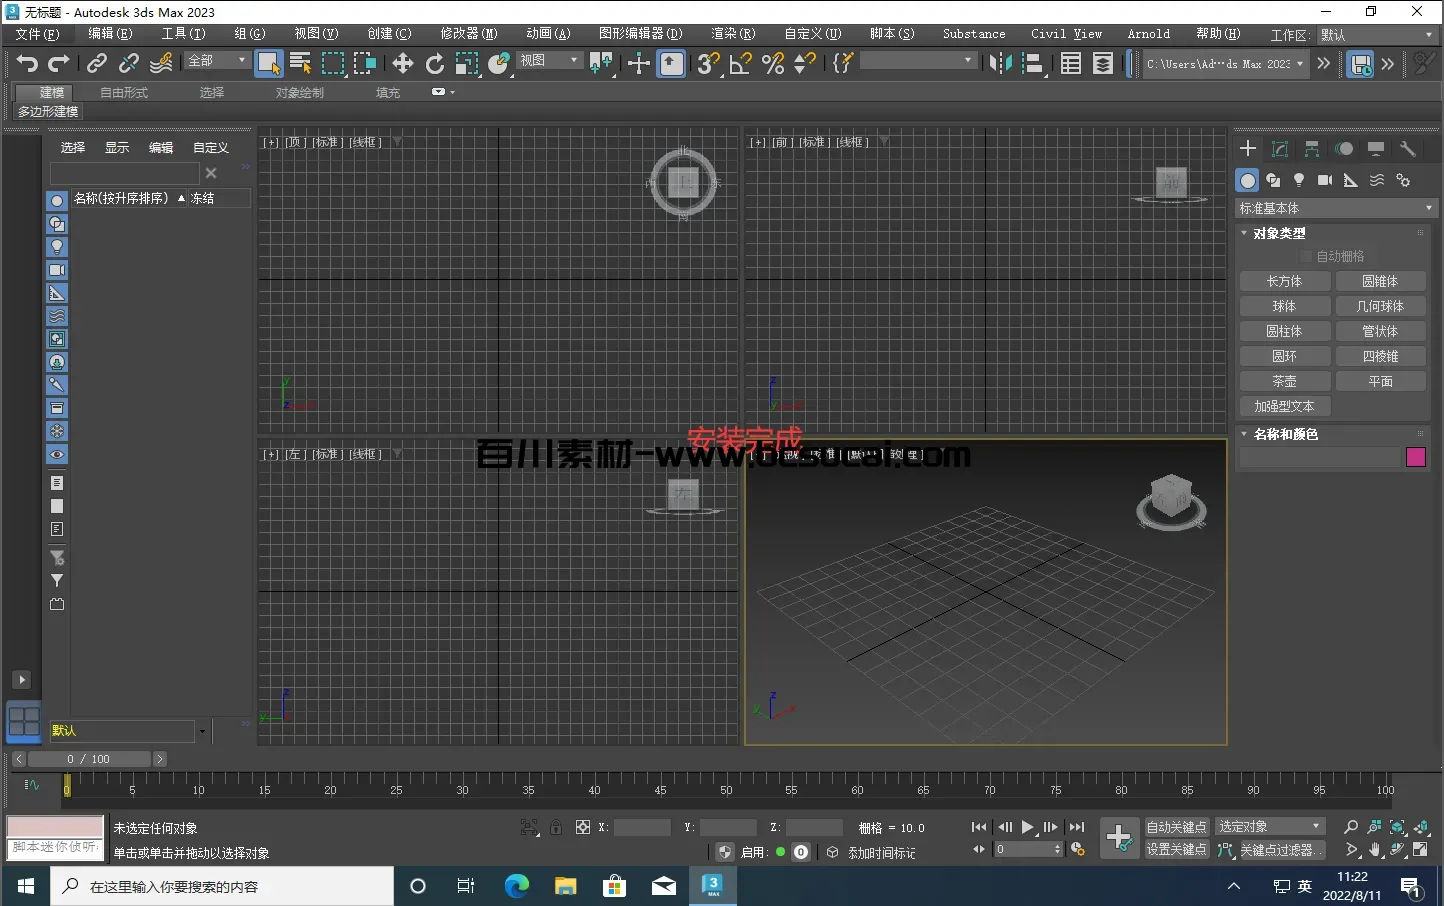Play the animation
The width and height of the screenshot is (1444, 906).
point(1027,827)
